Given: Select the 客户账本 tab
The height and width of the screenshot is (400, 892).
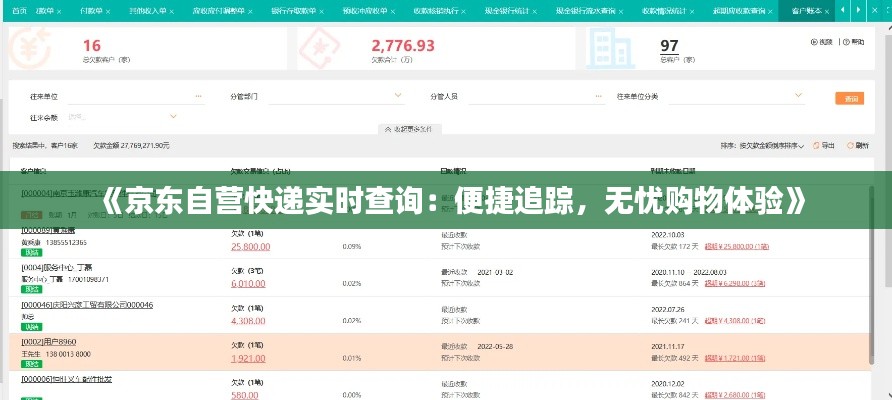Looking at the screenshot, I should 806,11.
